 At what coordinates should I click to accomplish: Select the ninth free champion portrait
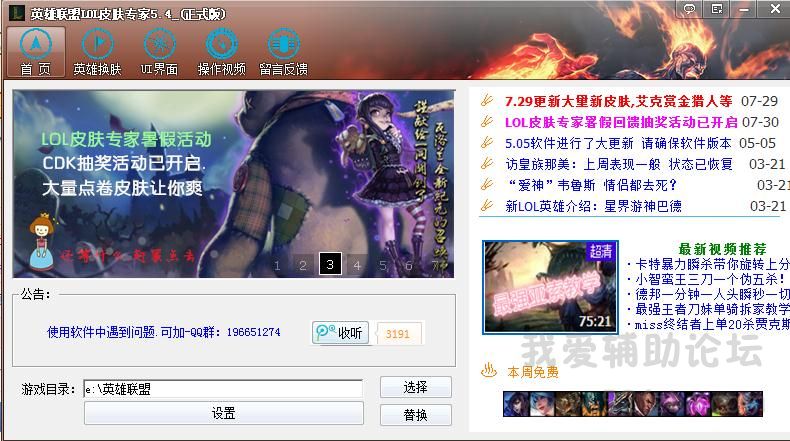pyautogui.click(x=724, y=404)
